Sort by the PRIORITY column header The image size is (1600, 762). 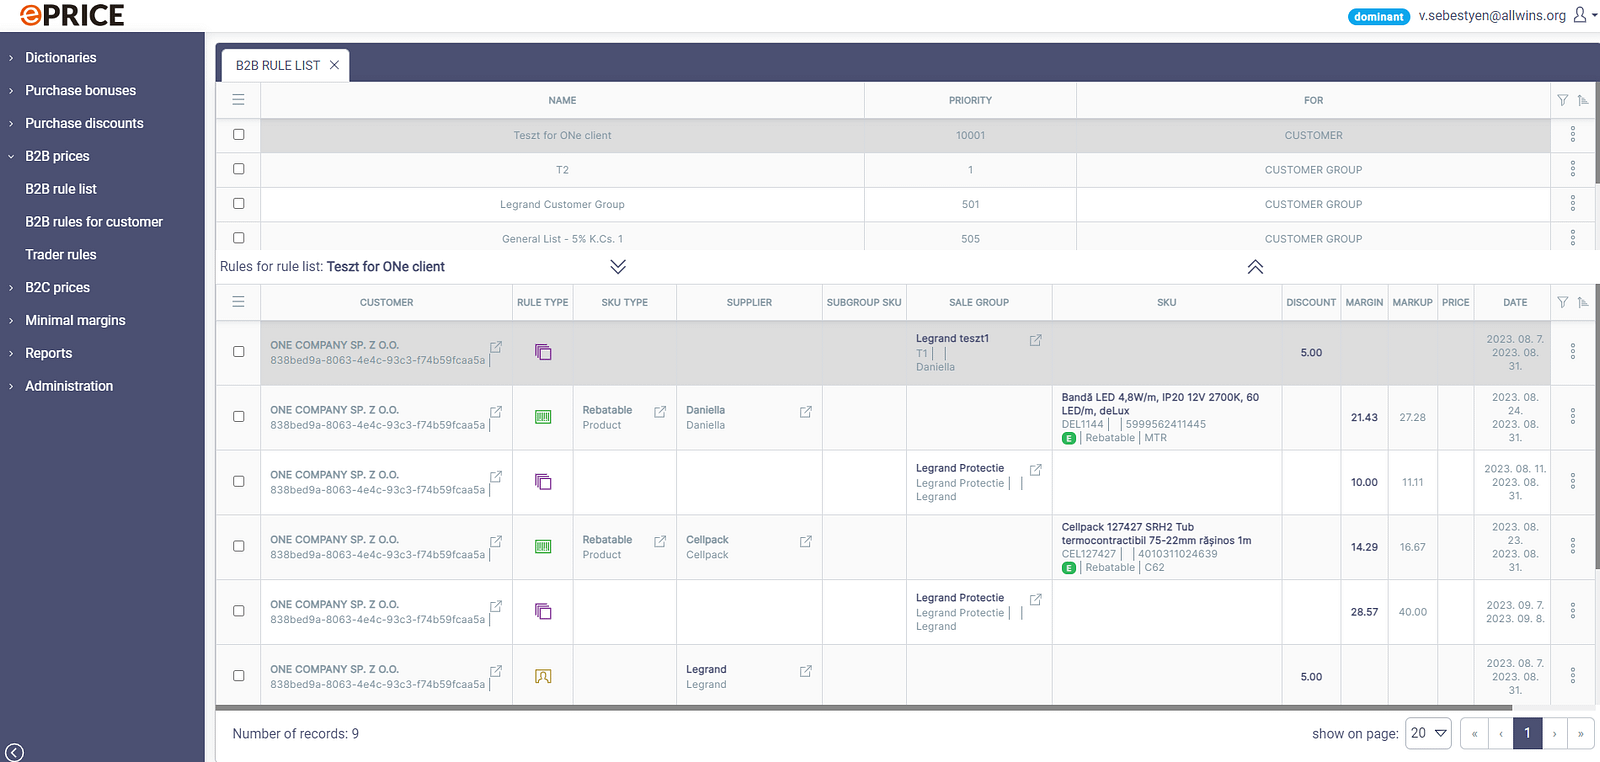click(970, 100)
